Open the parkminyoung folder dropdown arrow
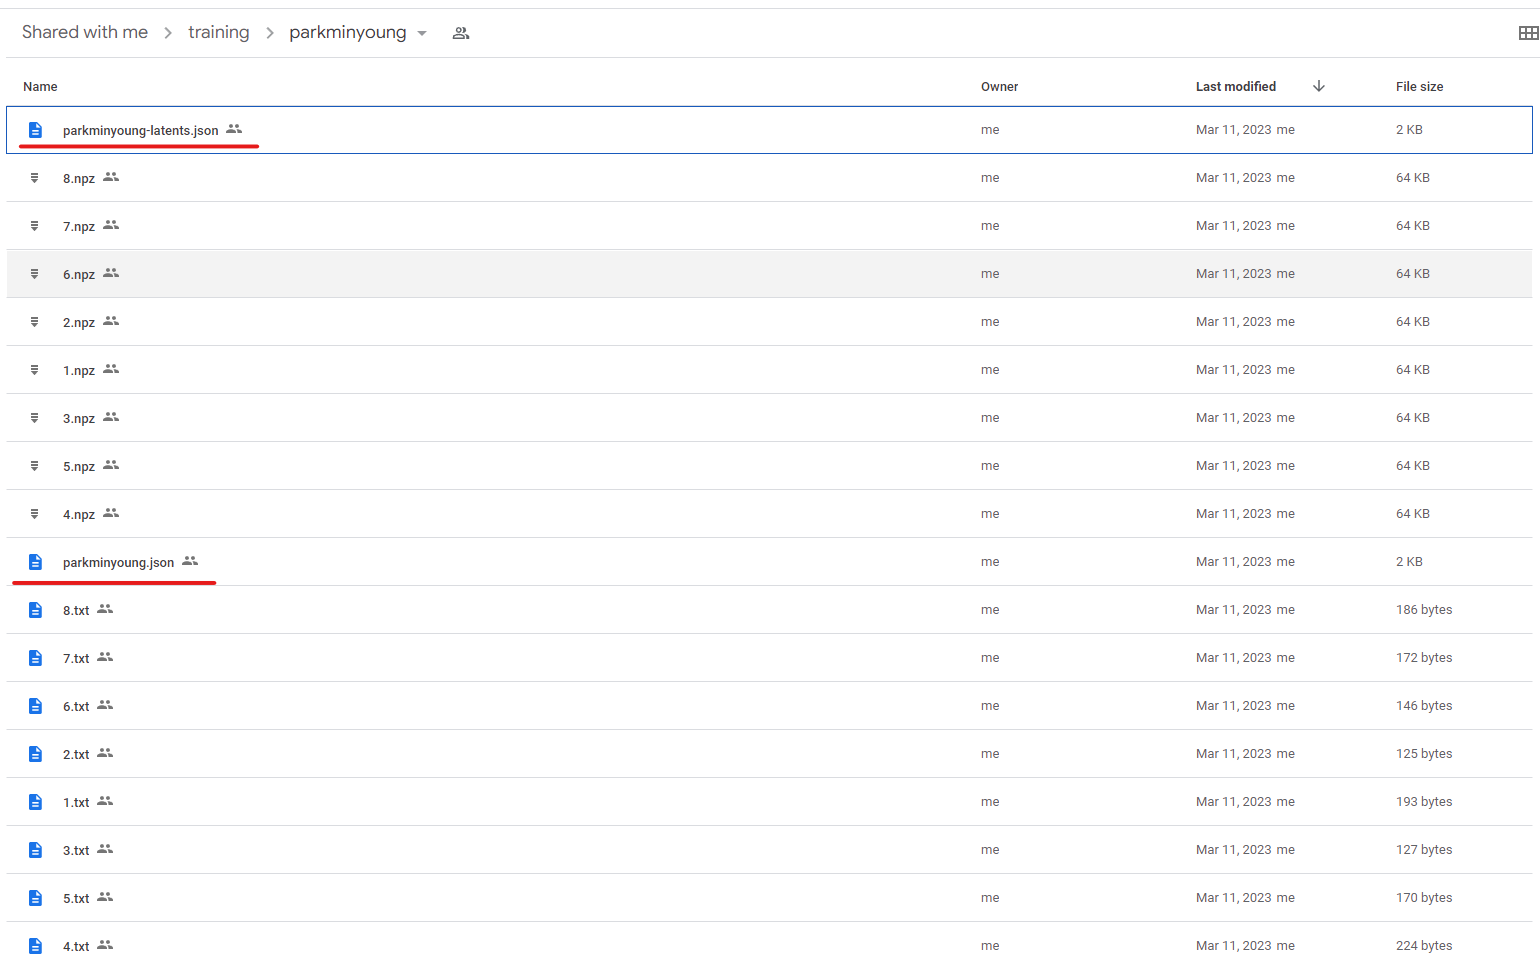This screenshot has height=954, width=1540. (x=422, y=32)
